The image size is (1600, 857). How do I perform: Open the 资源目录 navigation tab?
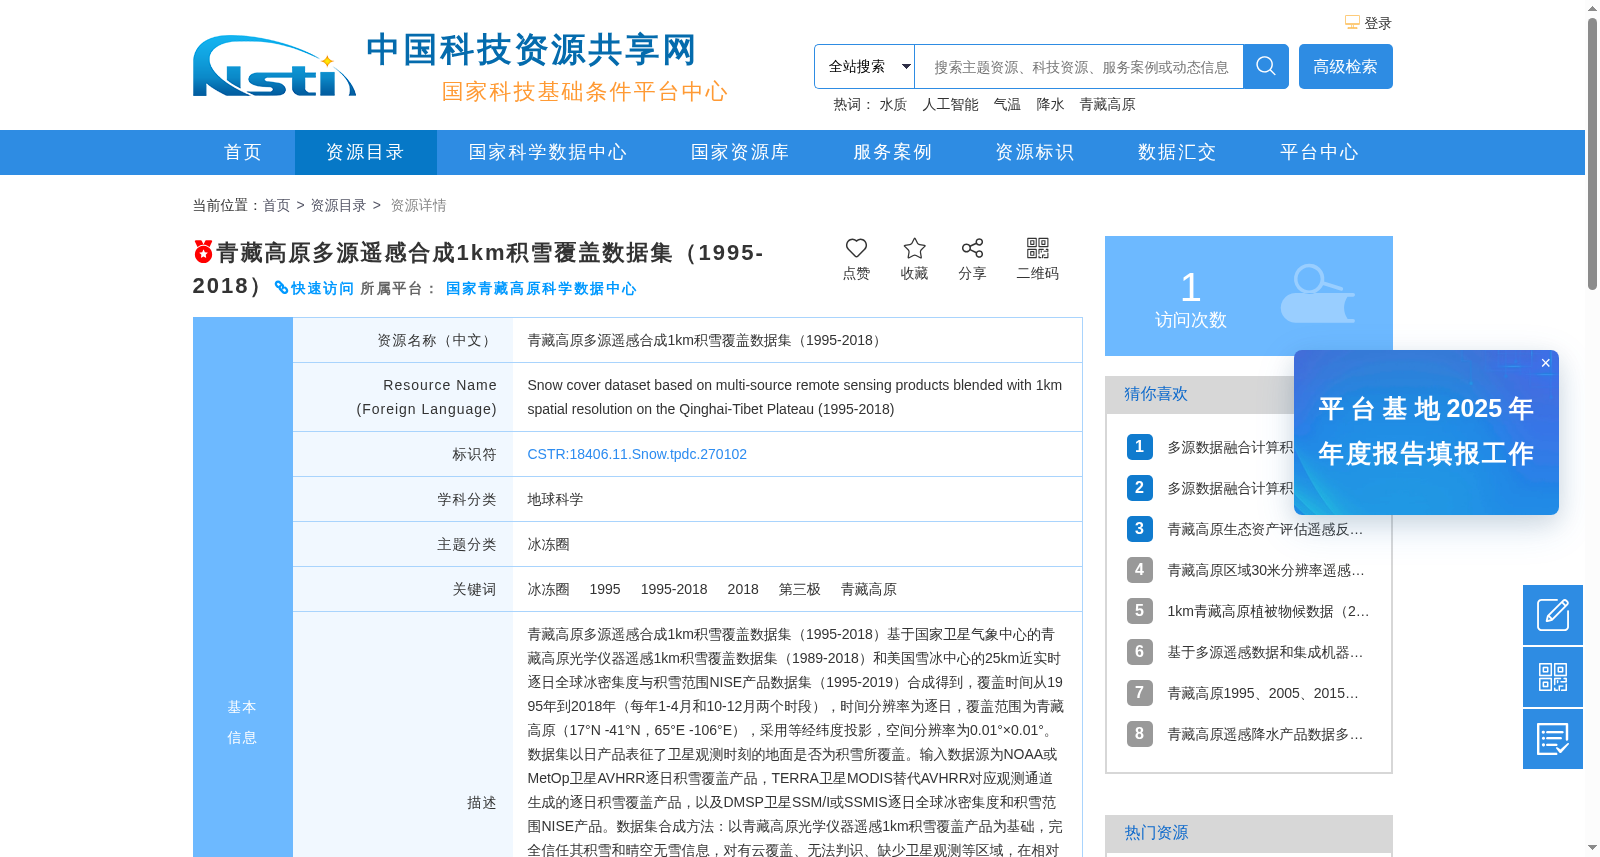tap(365, 152)
